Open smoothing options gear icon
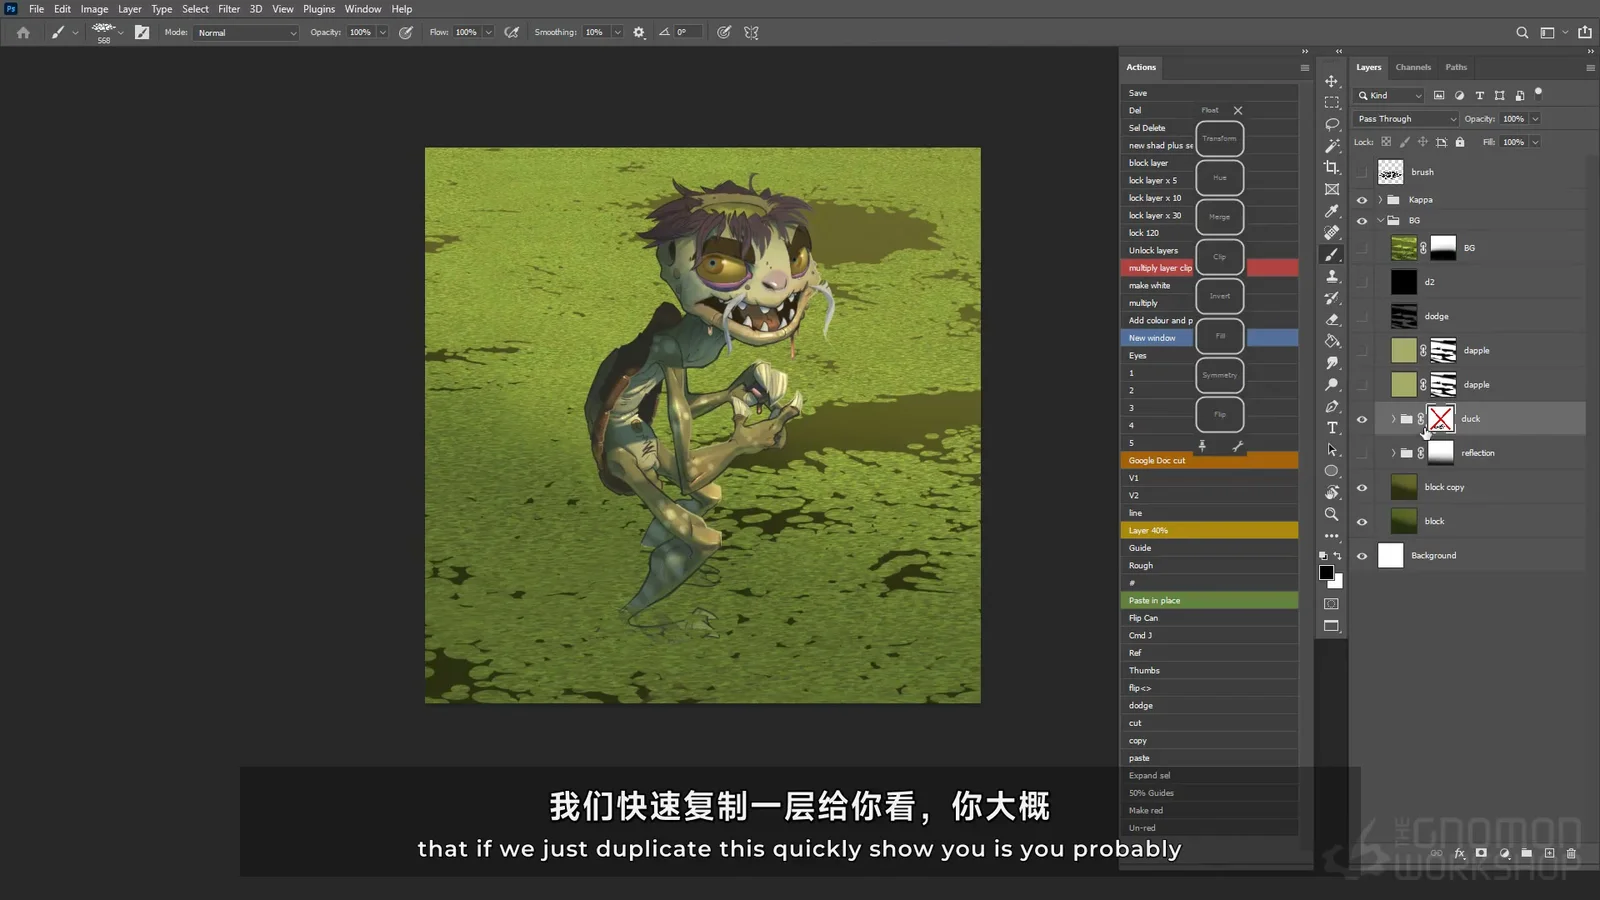 pyautogui.click(x=639, y=32)
